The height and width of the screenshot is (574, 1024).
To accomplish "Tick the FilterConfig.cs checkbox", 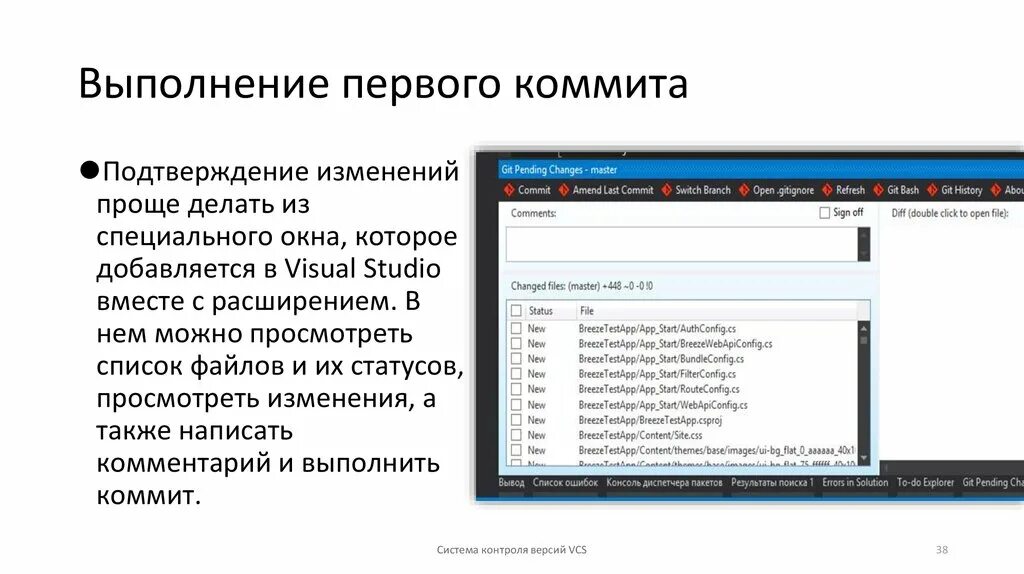I will [517, 374].
